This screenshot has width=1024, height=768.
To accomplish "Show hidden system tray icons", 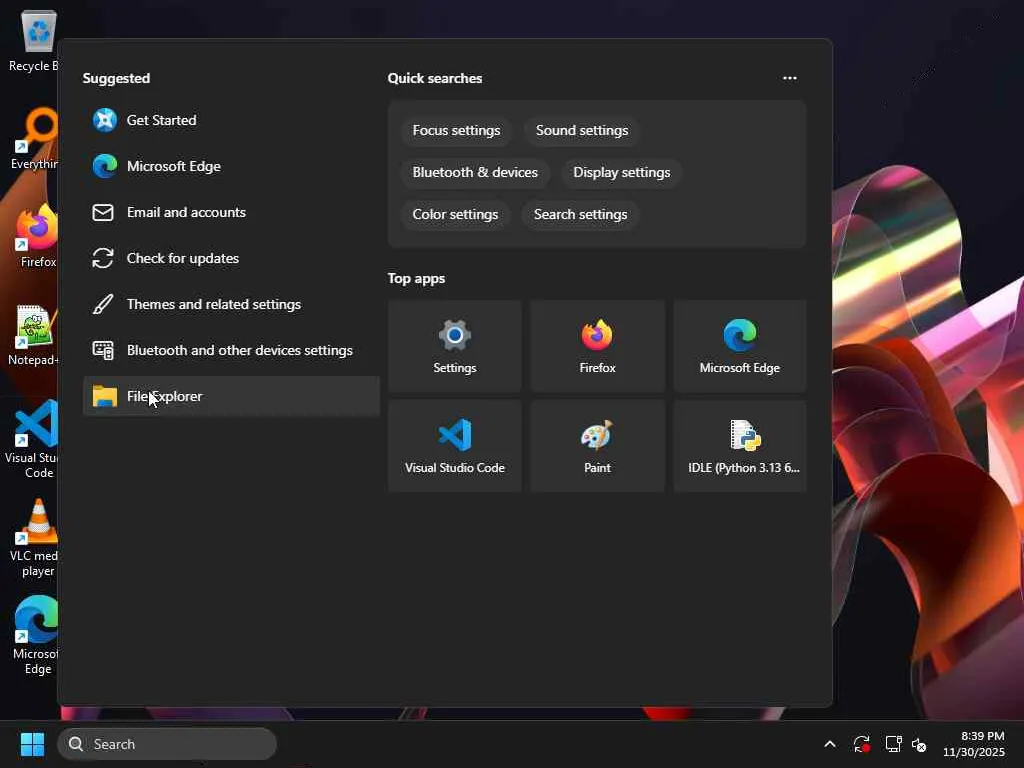I will [x=829, y=744].
